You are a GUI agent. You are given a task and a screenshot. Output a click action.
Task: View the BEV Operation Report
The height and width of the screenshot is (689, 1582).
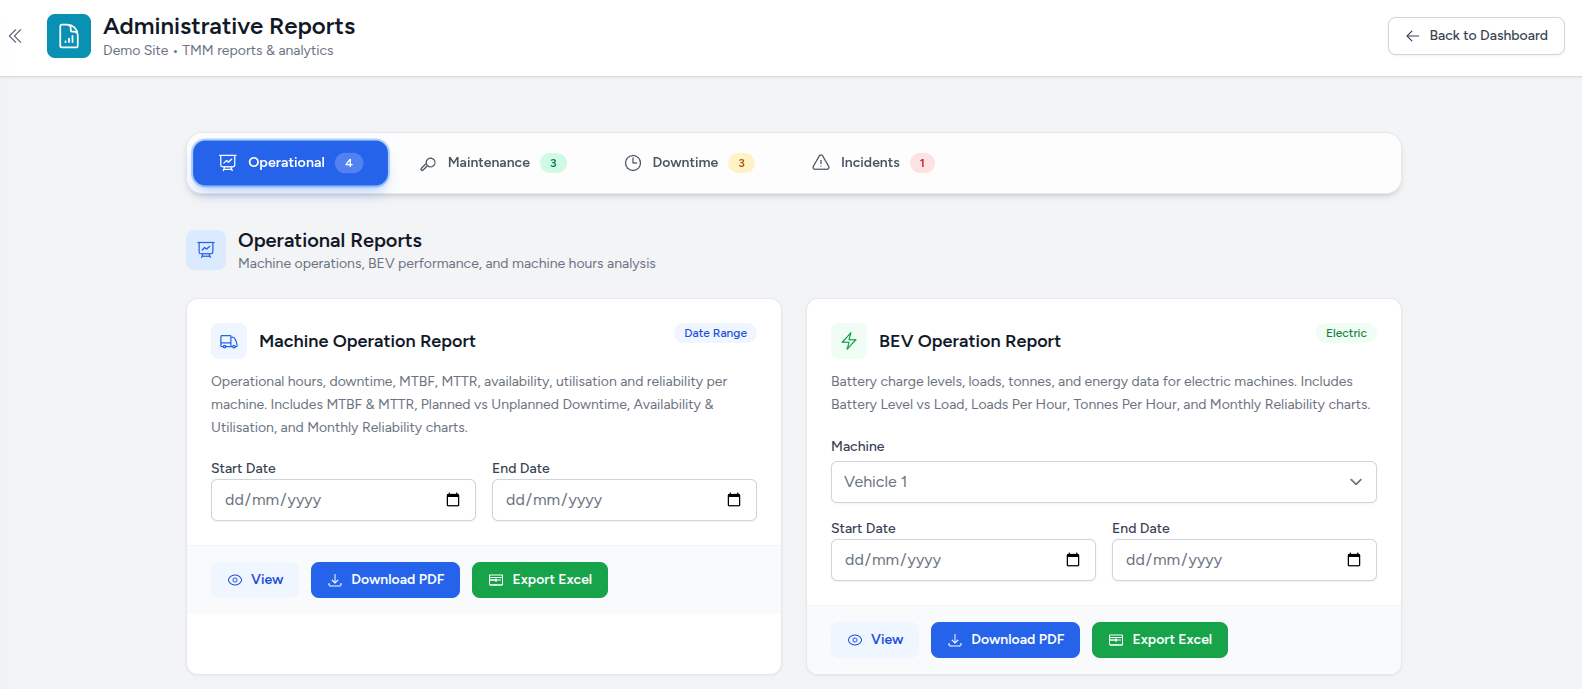coord(875,640)
